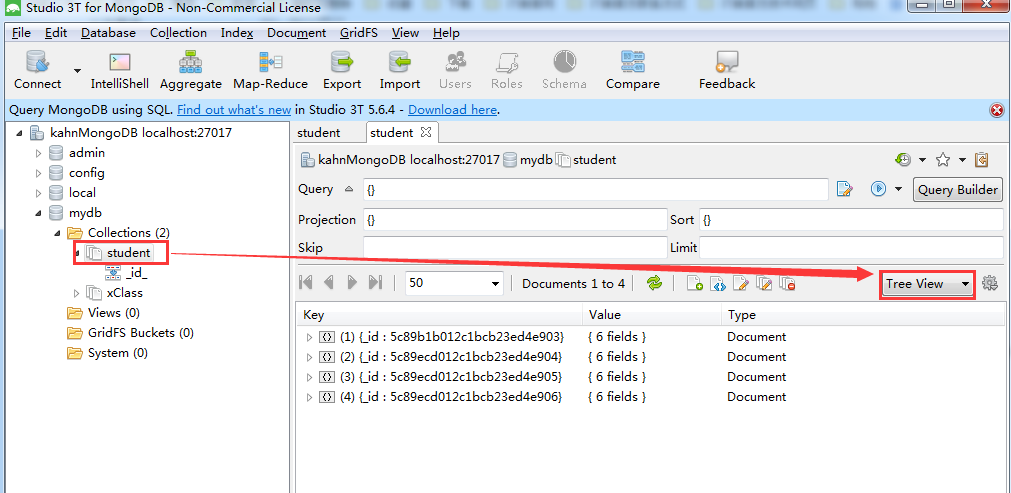Image resolution: width=1011 pixels, height=493 pixels.
Task: Open the bookmark star dropdown arrow
Action: (x=962, y=160)
